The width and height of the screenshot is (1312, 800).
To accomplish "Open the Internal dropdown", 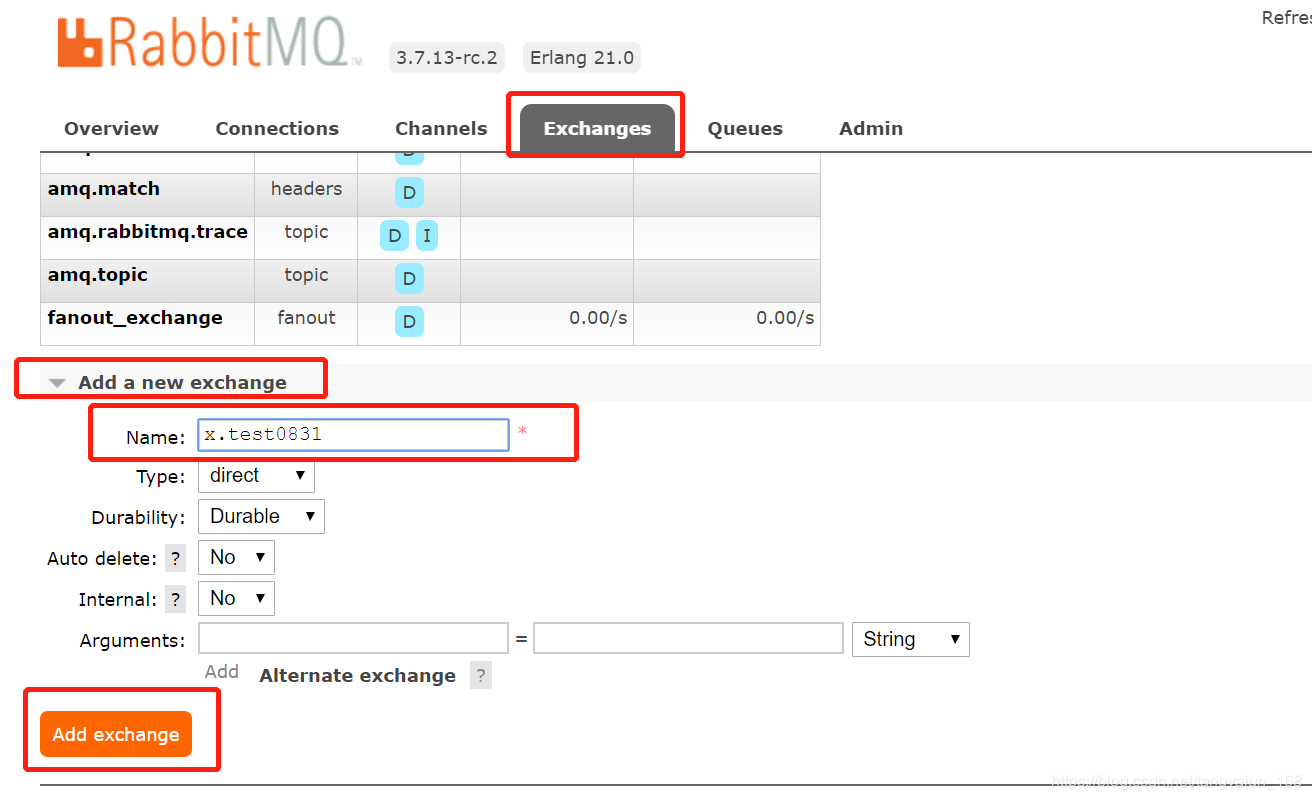I will [236, 599].
